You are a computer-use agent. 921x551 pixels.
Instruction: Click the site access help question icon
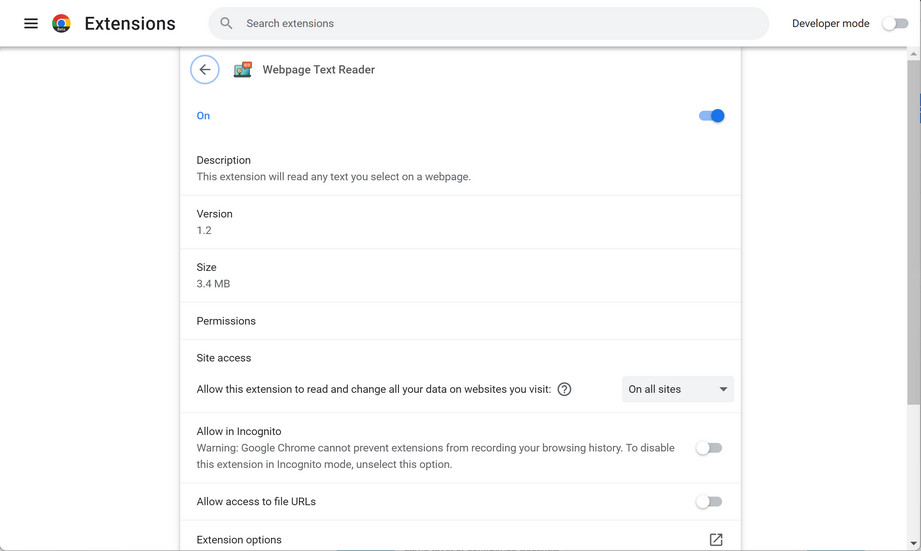tap(564, 389)
